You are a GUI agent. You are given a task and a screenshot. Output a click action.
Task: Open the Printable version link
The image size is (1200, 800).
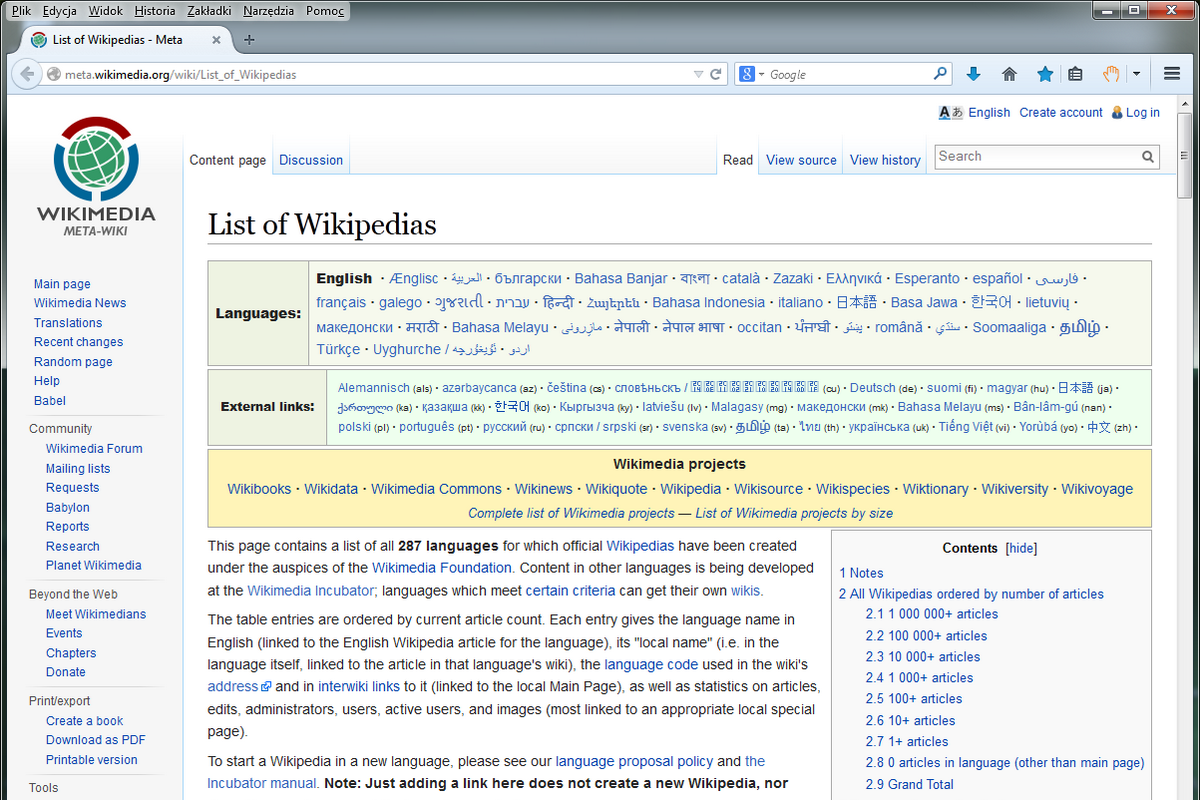click(x=92, y=759)
